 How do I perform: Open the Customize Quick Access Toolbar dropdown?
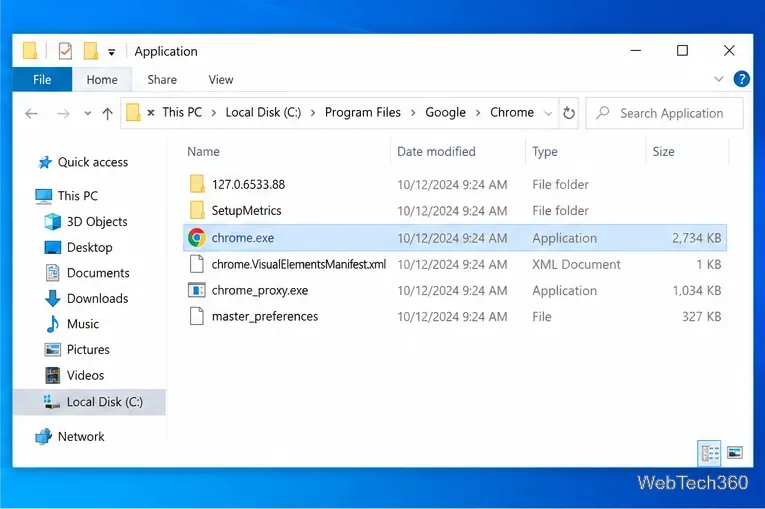pos(112,52)
